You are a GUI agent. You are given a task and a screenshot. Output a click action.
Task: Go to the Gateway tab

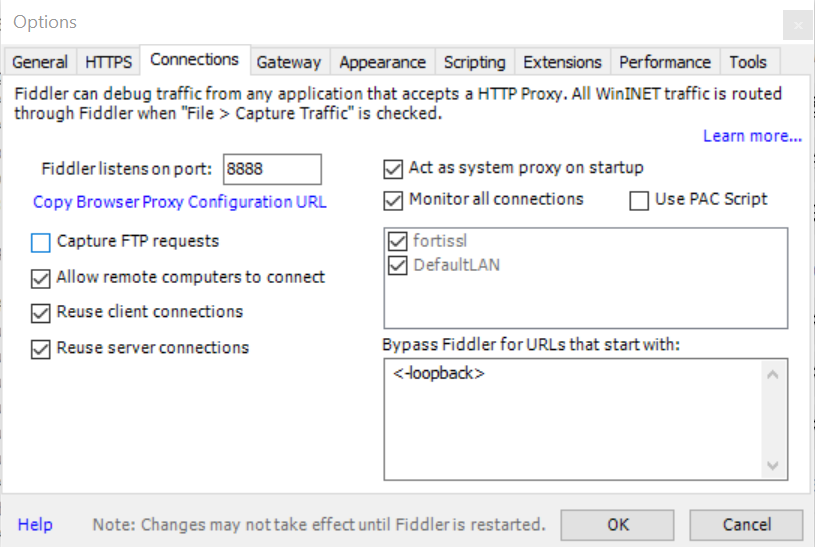288,62
